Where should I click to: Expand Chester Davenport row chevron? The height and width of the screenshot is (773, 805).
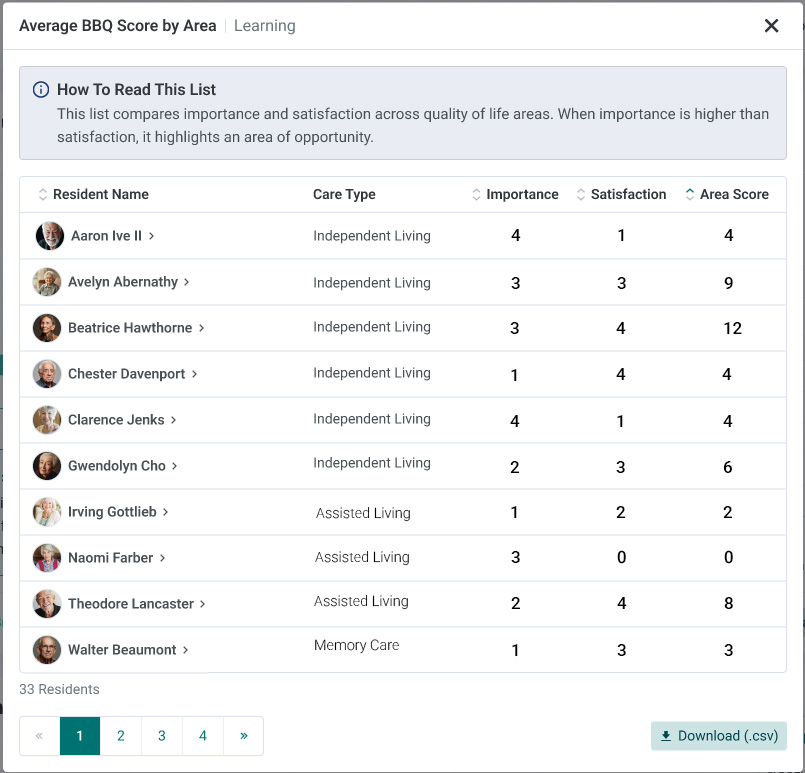[x=195, y=374]
